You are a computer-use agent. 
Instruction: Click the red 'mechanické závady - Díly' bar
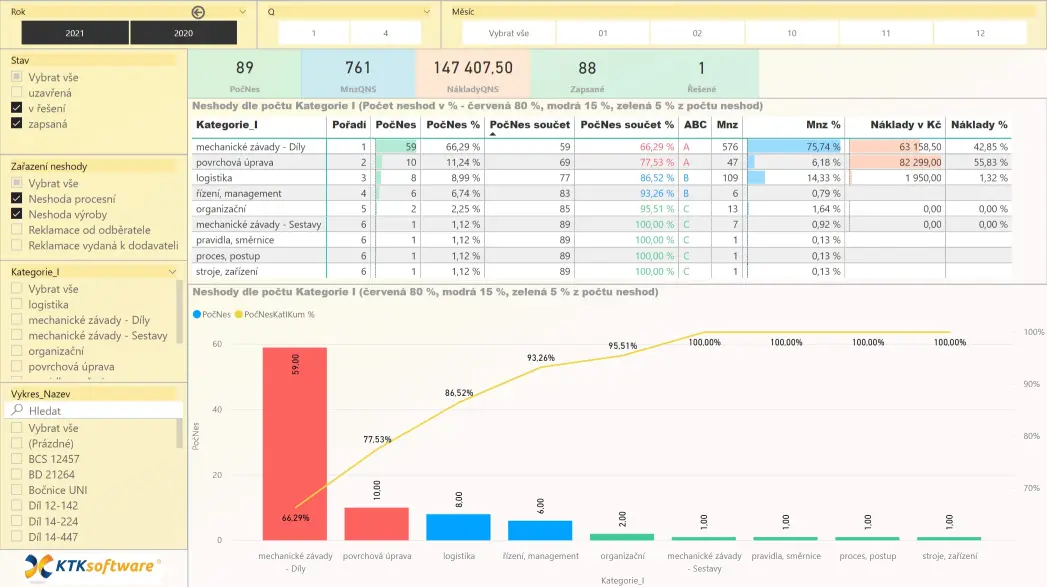[294, 443]
